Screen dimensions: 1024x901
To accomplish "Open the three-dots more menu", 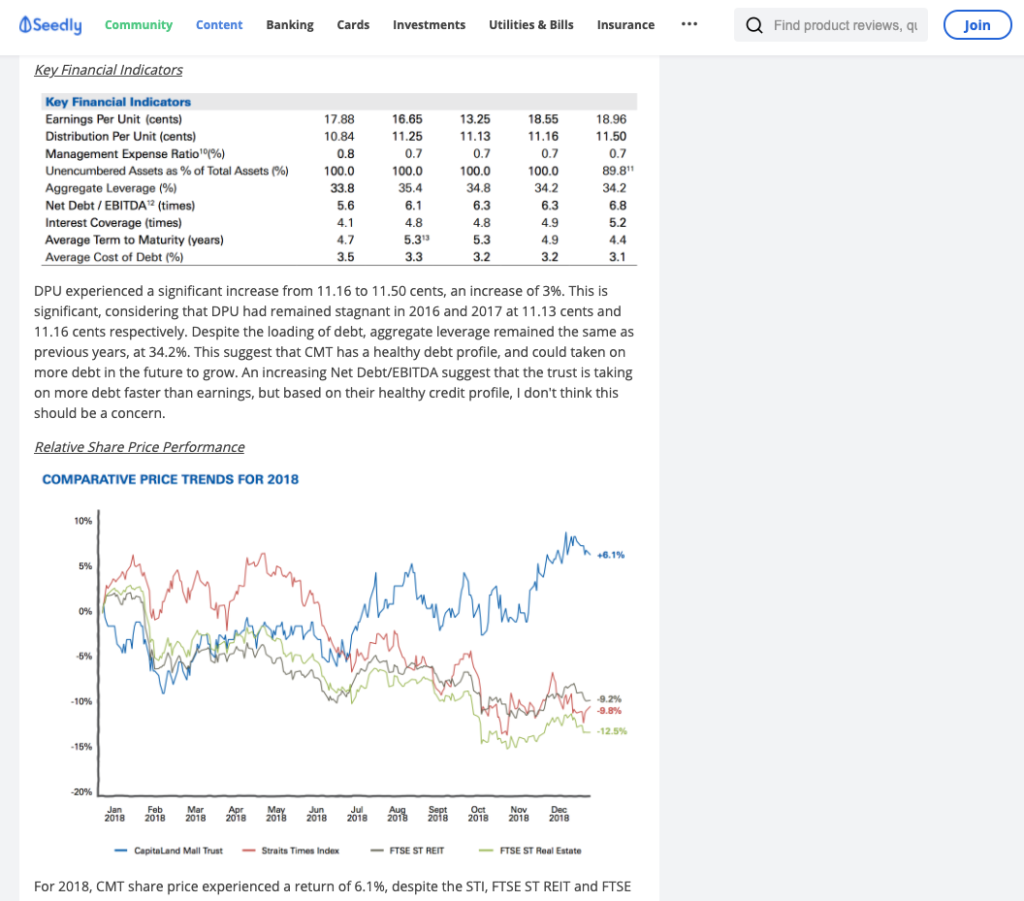I will (689, 24).
